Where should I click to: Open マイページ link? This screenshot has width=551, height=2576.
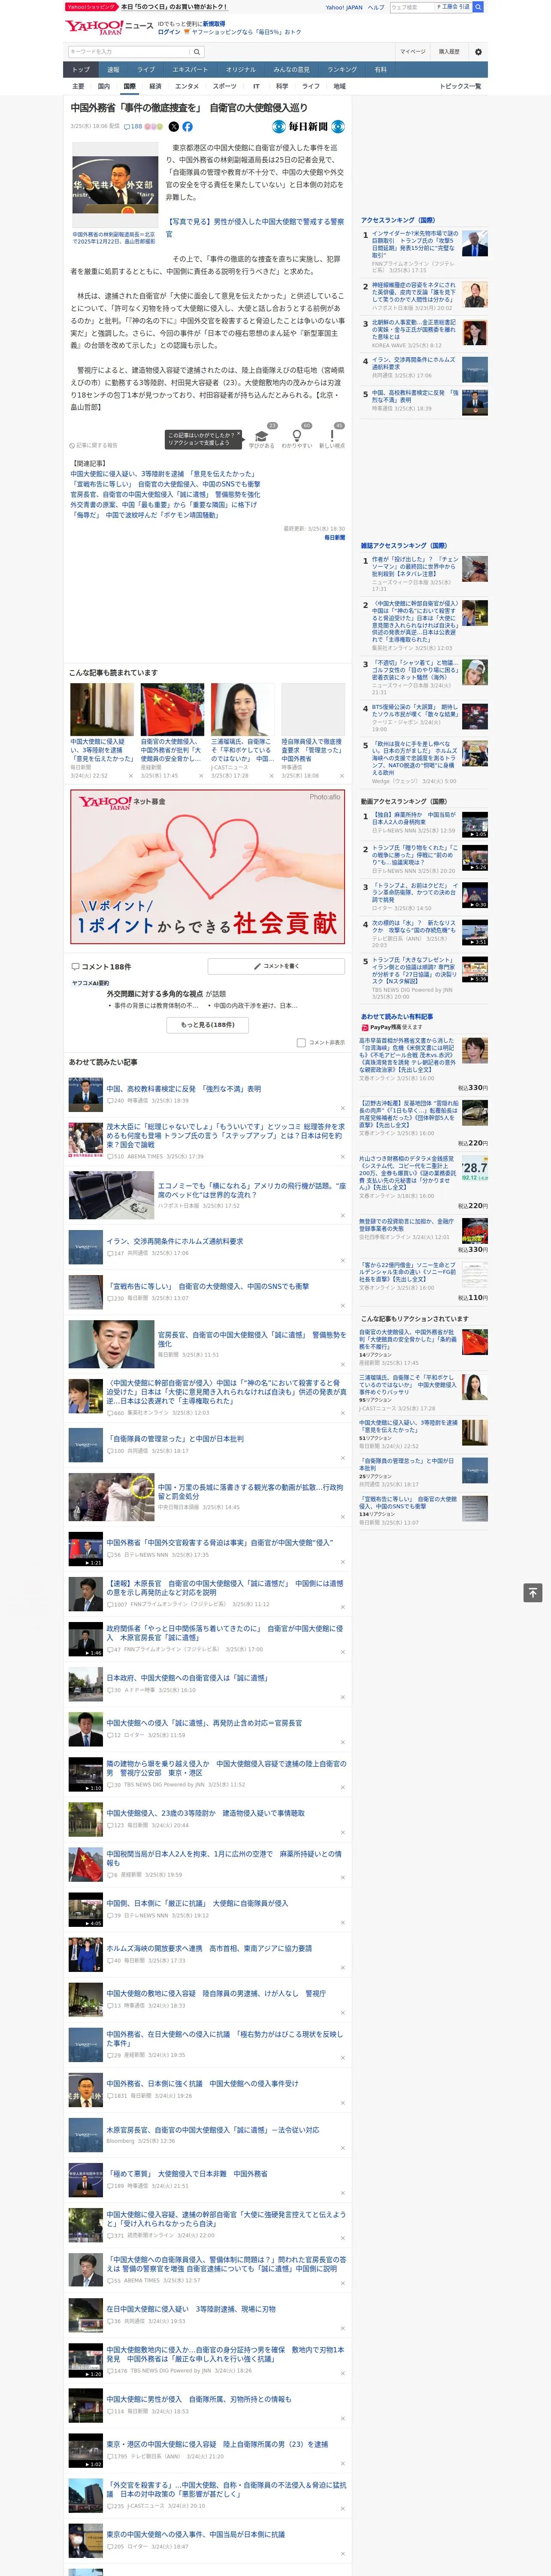point(413,52)
